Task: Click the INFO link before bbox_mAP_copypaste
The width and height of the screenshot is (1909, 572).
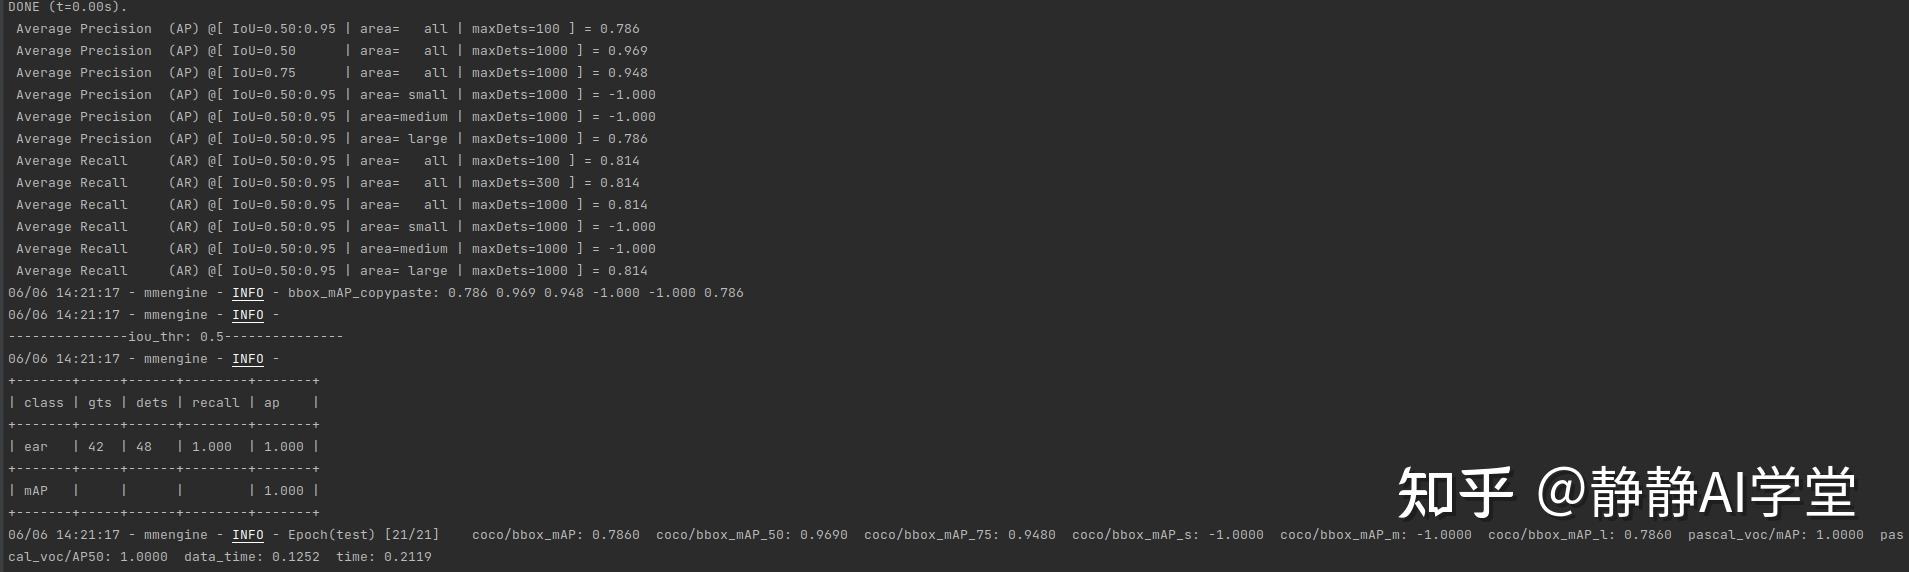Action: [248, 293]
